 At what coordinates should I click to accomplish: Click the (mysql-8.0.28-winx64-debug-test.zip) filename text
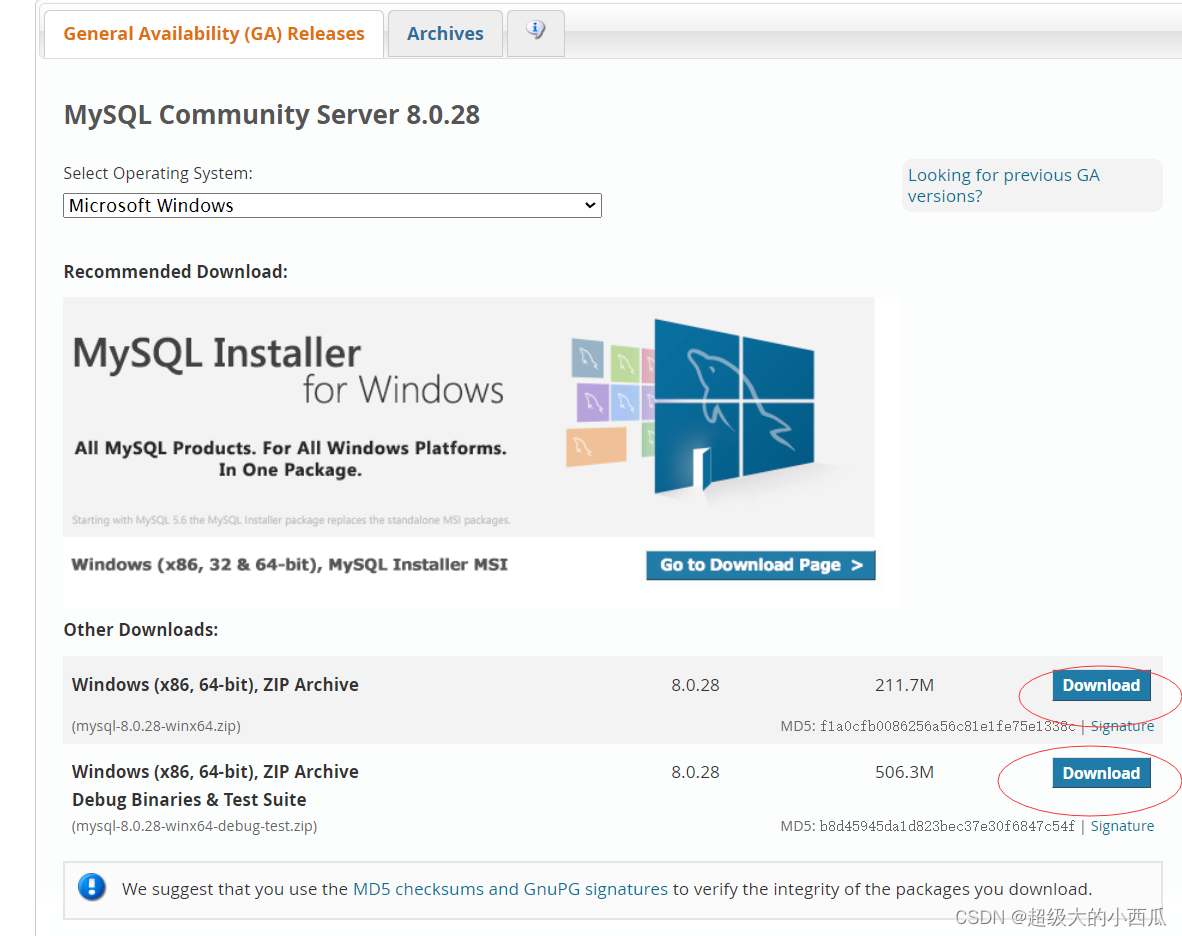tap(194, 826)
